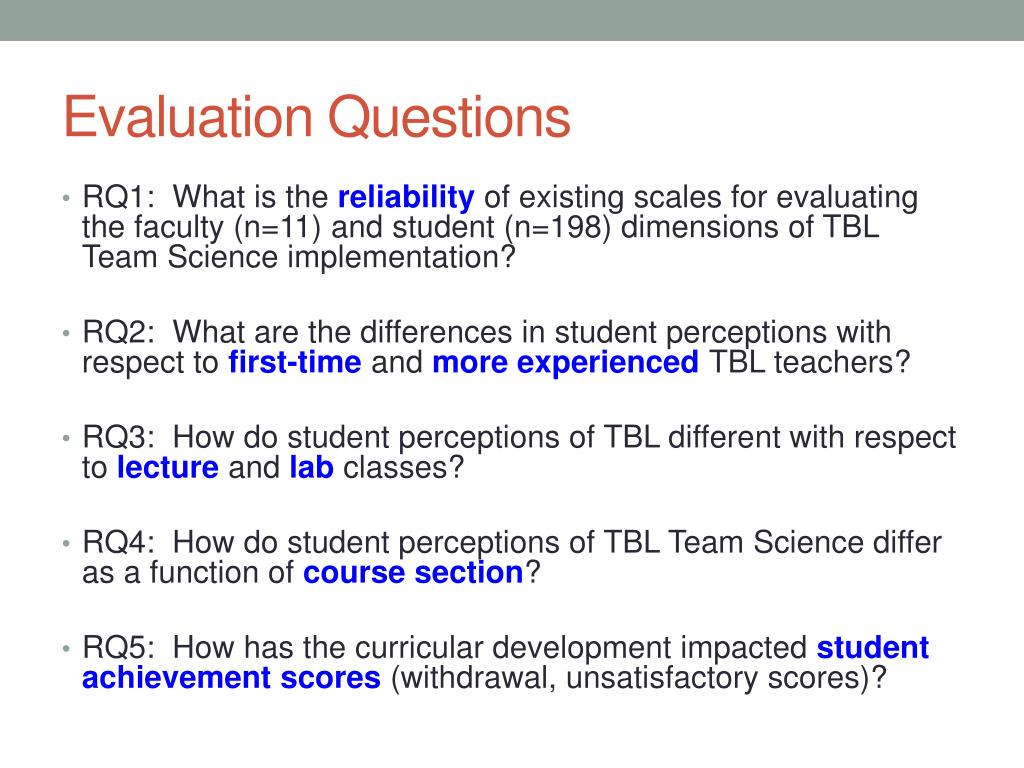Click the bullet point before RQ3
This screenshot has width=1024, height=768.
click(66, 438)
